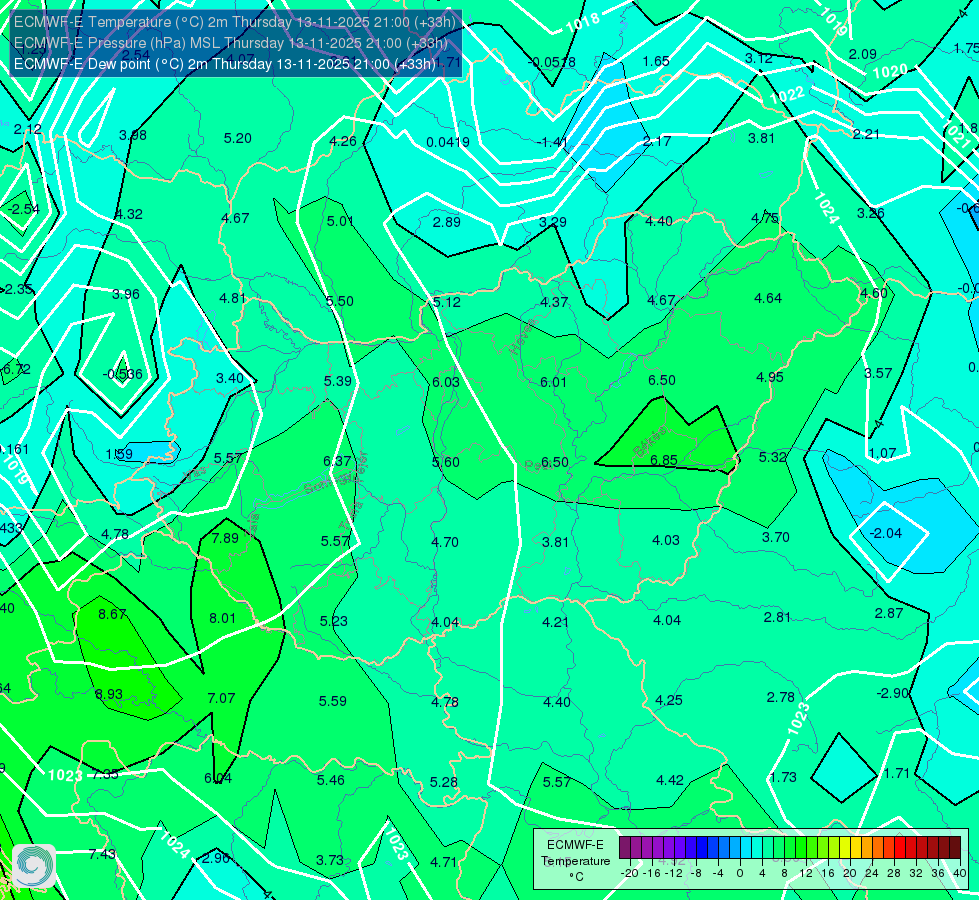Click the 5.46 dew point value
Viewport: 979px width, 900px height.
(x=331, y=780)
